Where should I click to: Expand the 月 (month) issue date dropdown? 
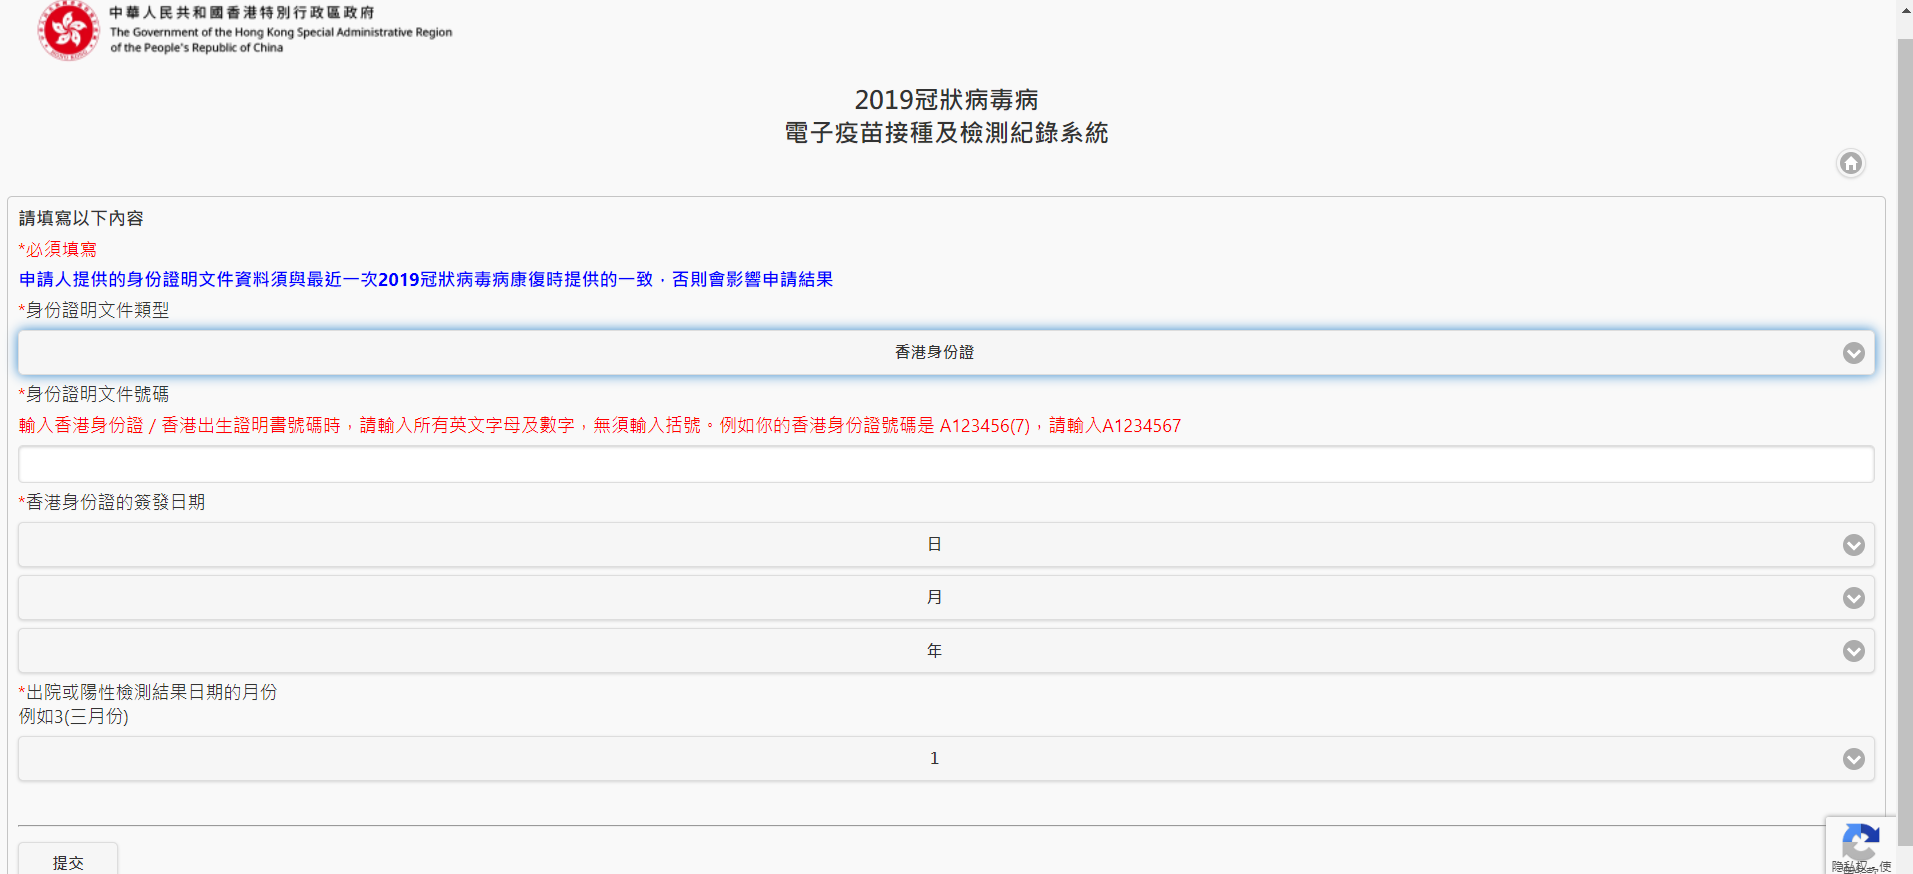[x=934, y=598]
